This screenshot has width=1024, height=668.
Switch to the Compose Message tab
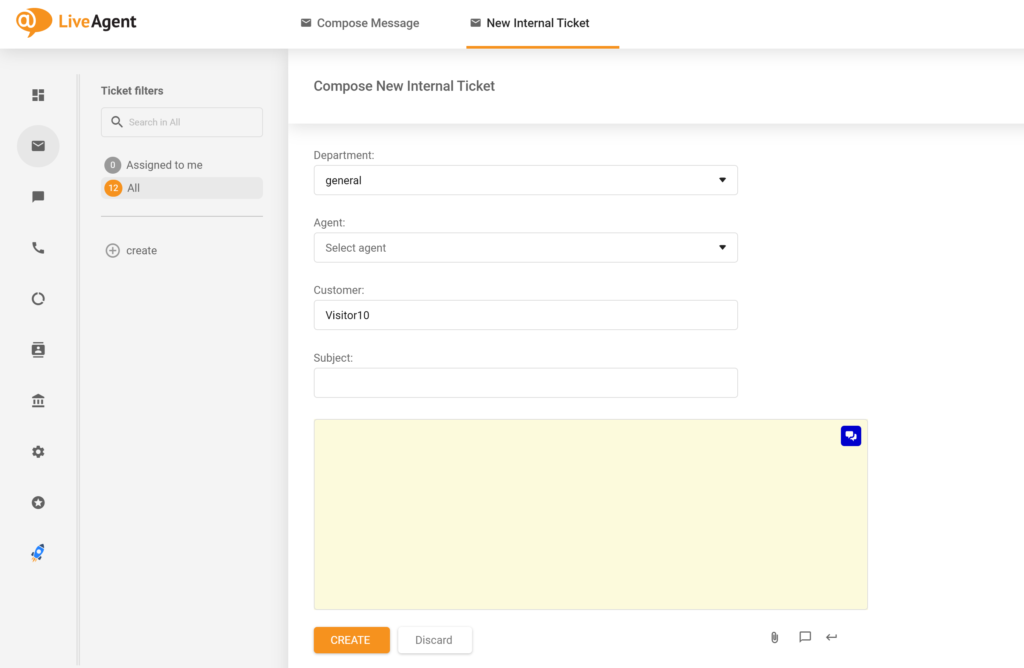[x=359, y=22]
